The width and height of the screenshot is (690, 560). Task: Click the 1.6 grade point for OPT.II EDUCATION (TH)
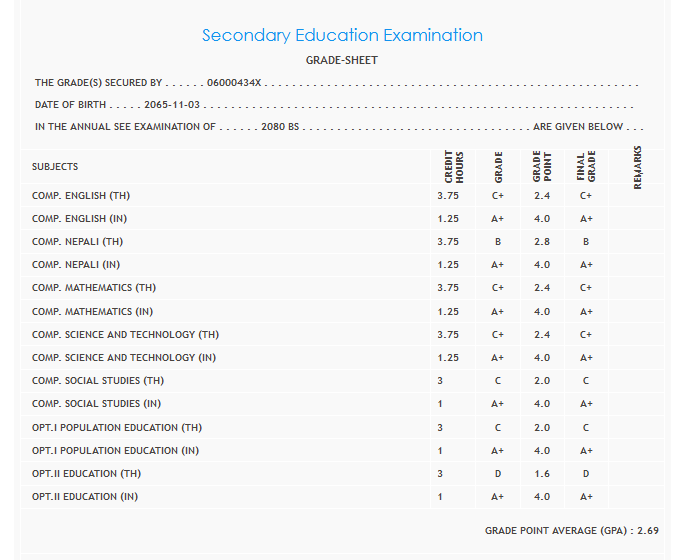542,474
